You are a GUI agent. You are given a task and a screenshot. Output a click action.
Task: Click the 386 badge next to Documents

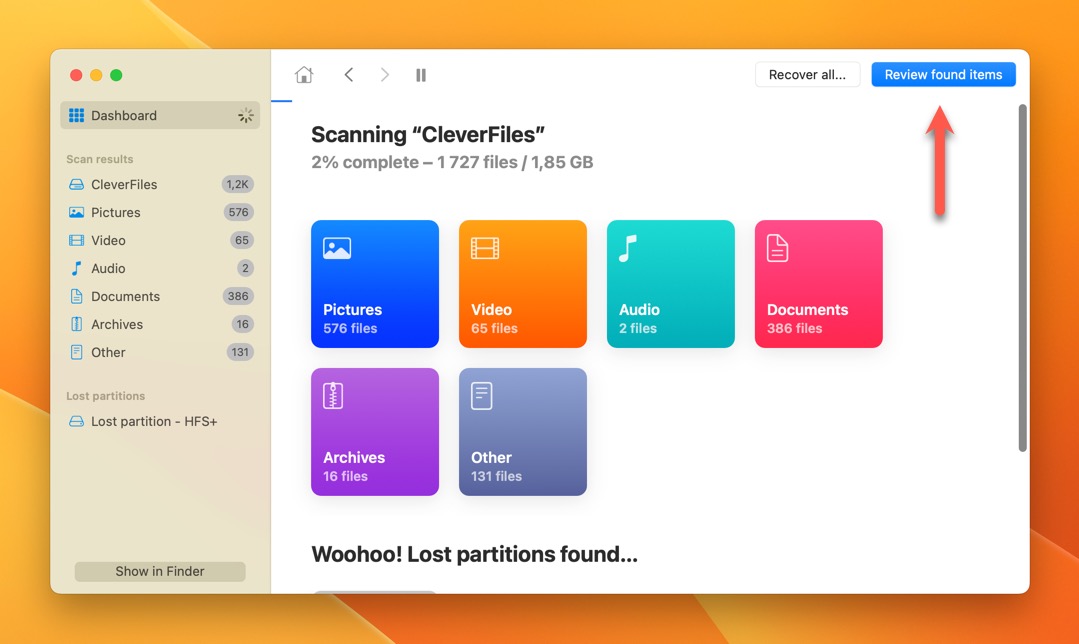click(238, 296)
